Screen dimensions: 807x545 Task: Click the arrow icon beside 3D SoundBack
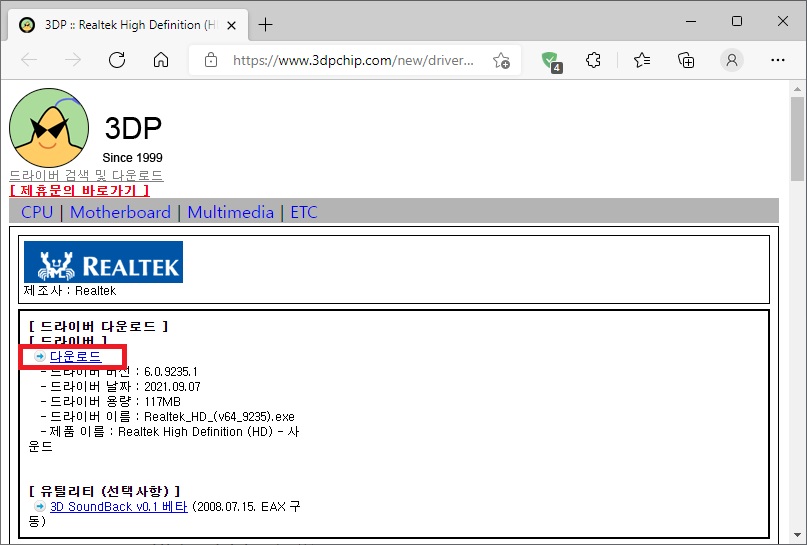pyautogui.click(x=40, y=506)
